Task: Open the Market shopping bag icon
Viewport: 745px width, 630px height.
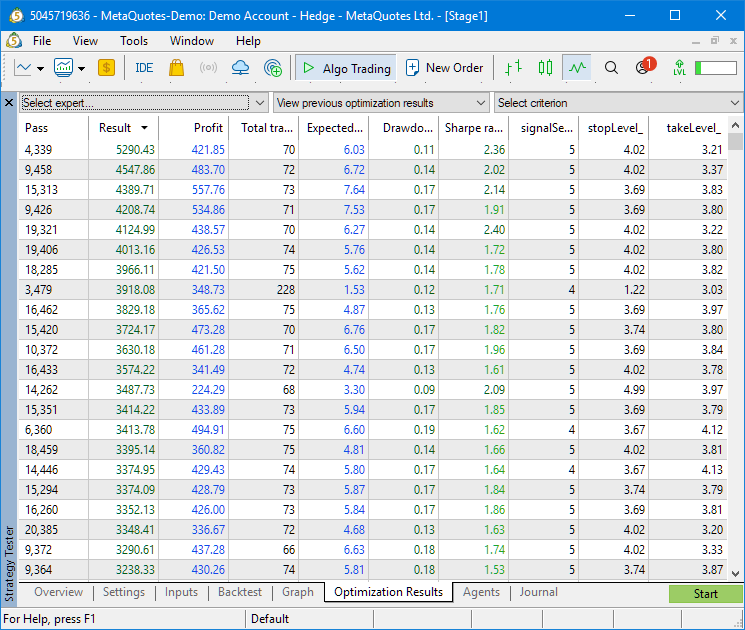Action: pos(176,68)
